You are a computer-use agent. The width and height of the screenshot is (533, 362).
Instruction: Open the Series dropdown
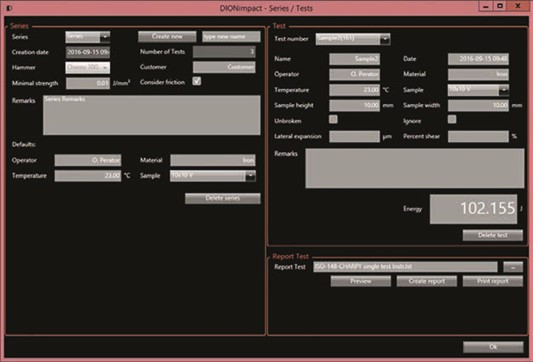coord(88,37)
